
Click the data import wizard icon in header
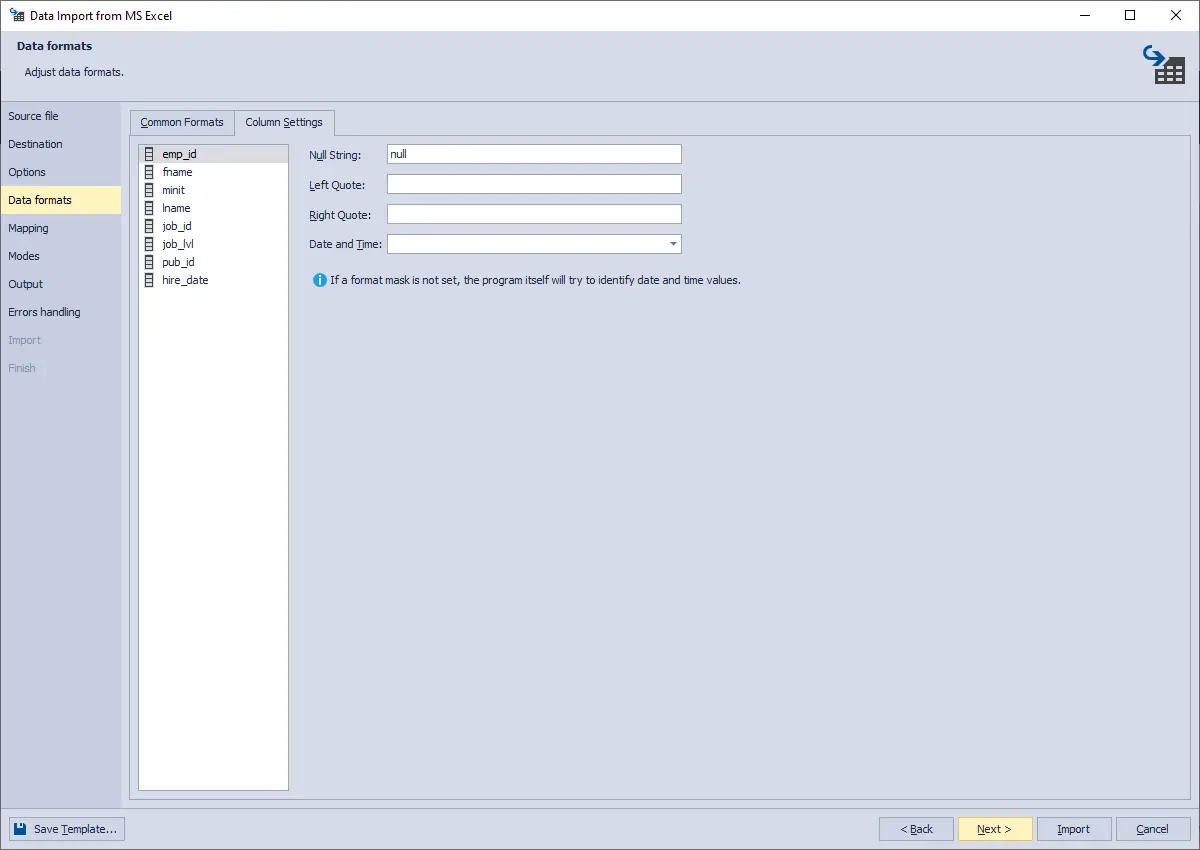(1164, 65)
